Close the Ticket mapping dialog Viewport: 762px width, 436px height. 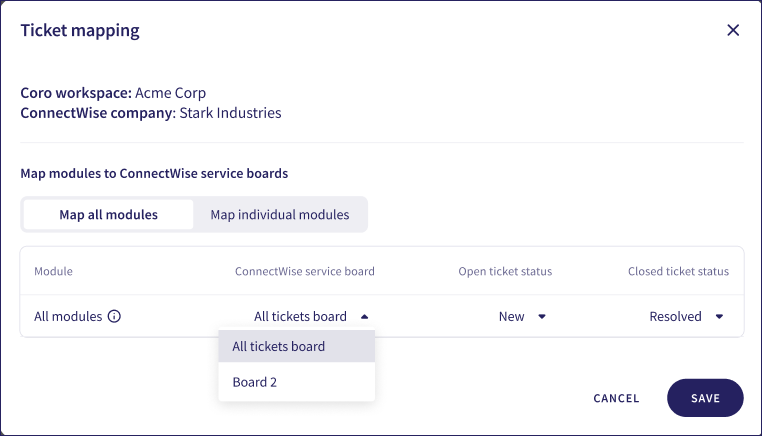coord(733,30)
